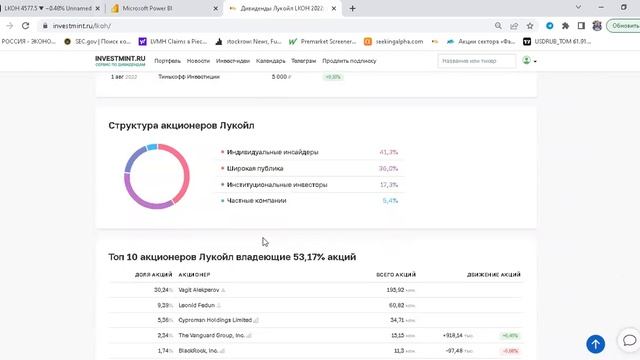Select the Дивиденды Лукойл LKOH tab

pyautogui.click(x=282, y=8)
